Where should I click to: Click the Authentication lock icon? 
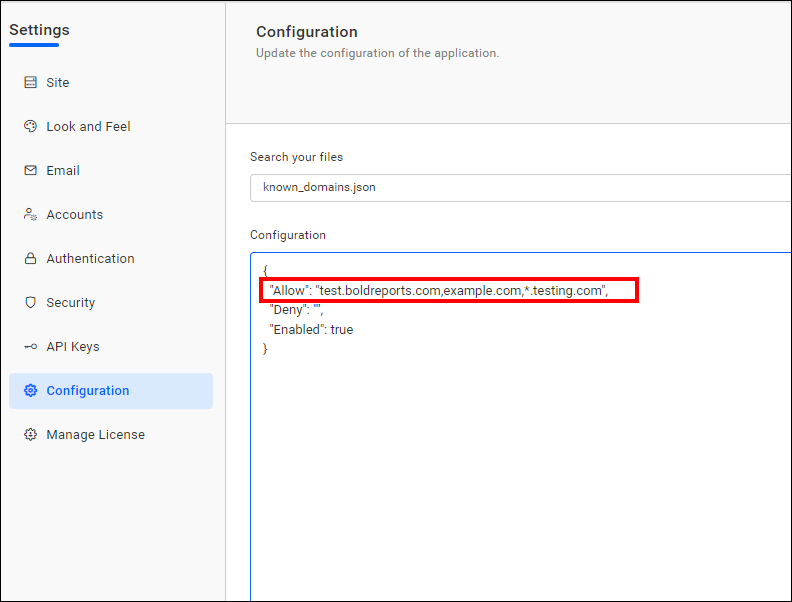[x=30, y=258]
